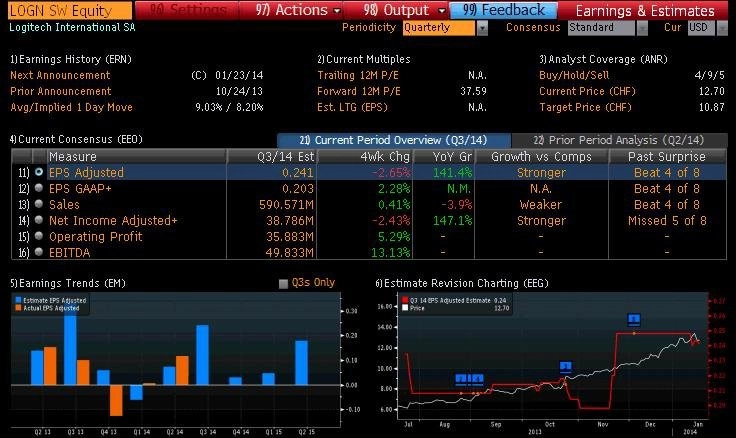Image resolution: width=736 pixels, height=438 pixels.
Task: Click the Operating Profit 4Wk change 5.29%
Action: click(394, 237)
